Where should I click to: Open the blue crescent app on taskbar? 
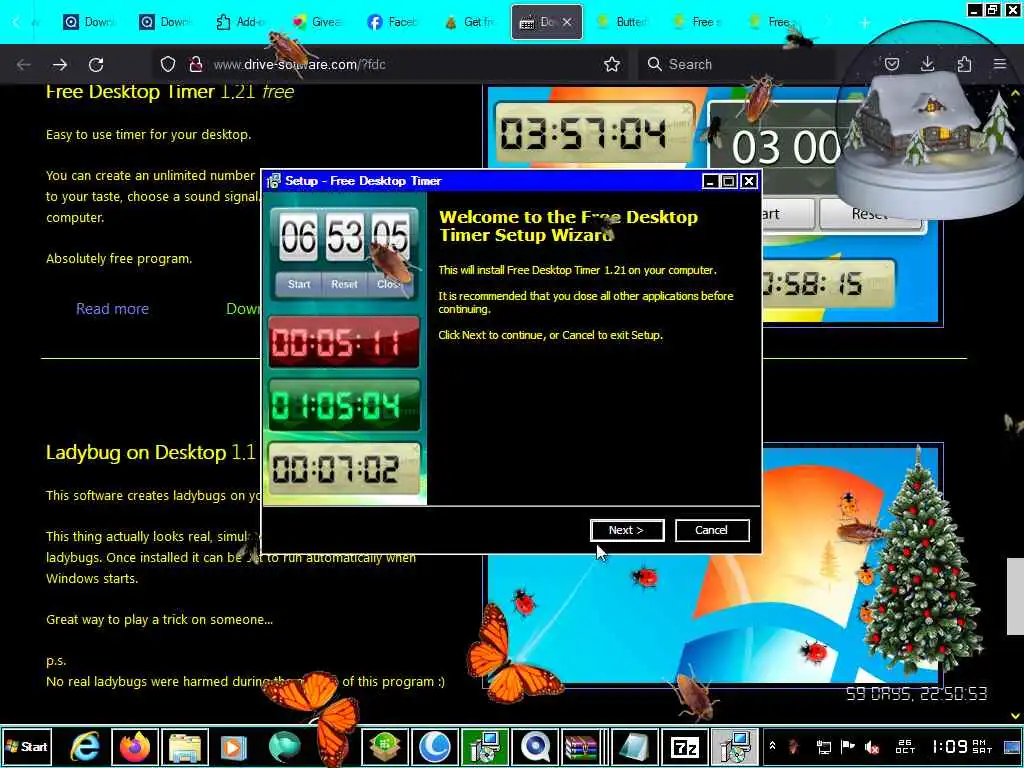point(436,746)
